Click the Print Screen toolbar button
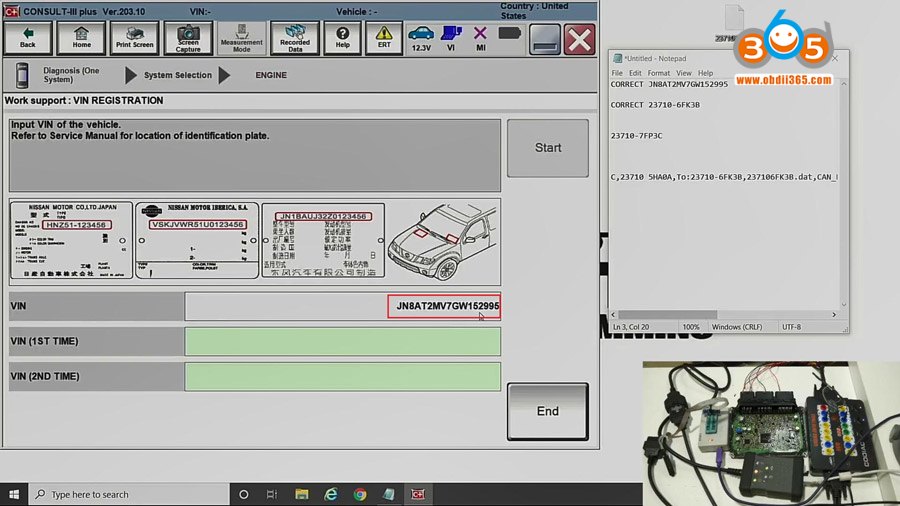 [134, 38]
